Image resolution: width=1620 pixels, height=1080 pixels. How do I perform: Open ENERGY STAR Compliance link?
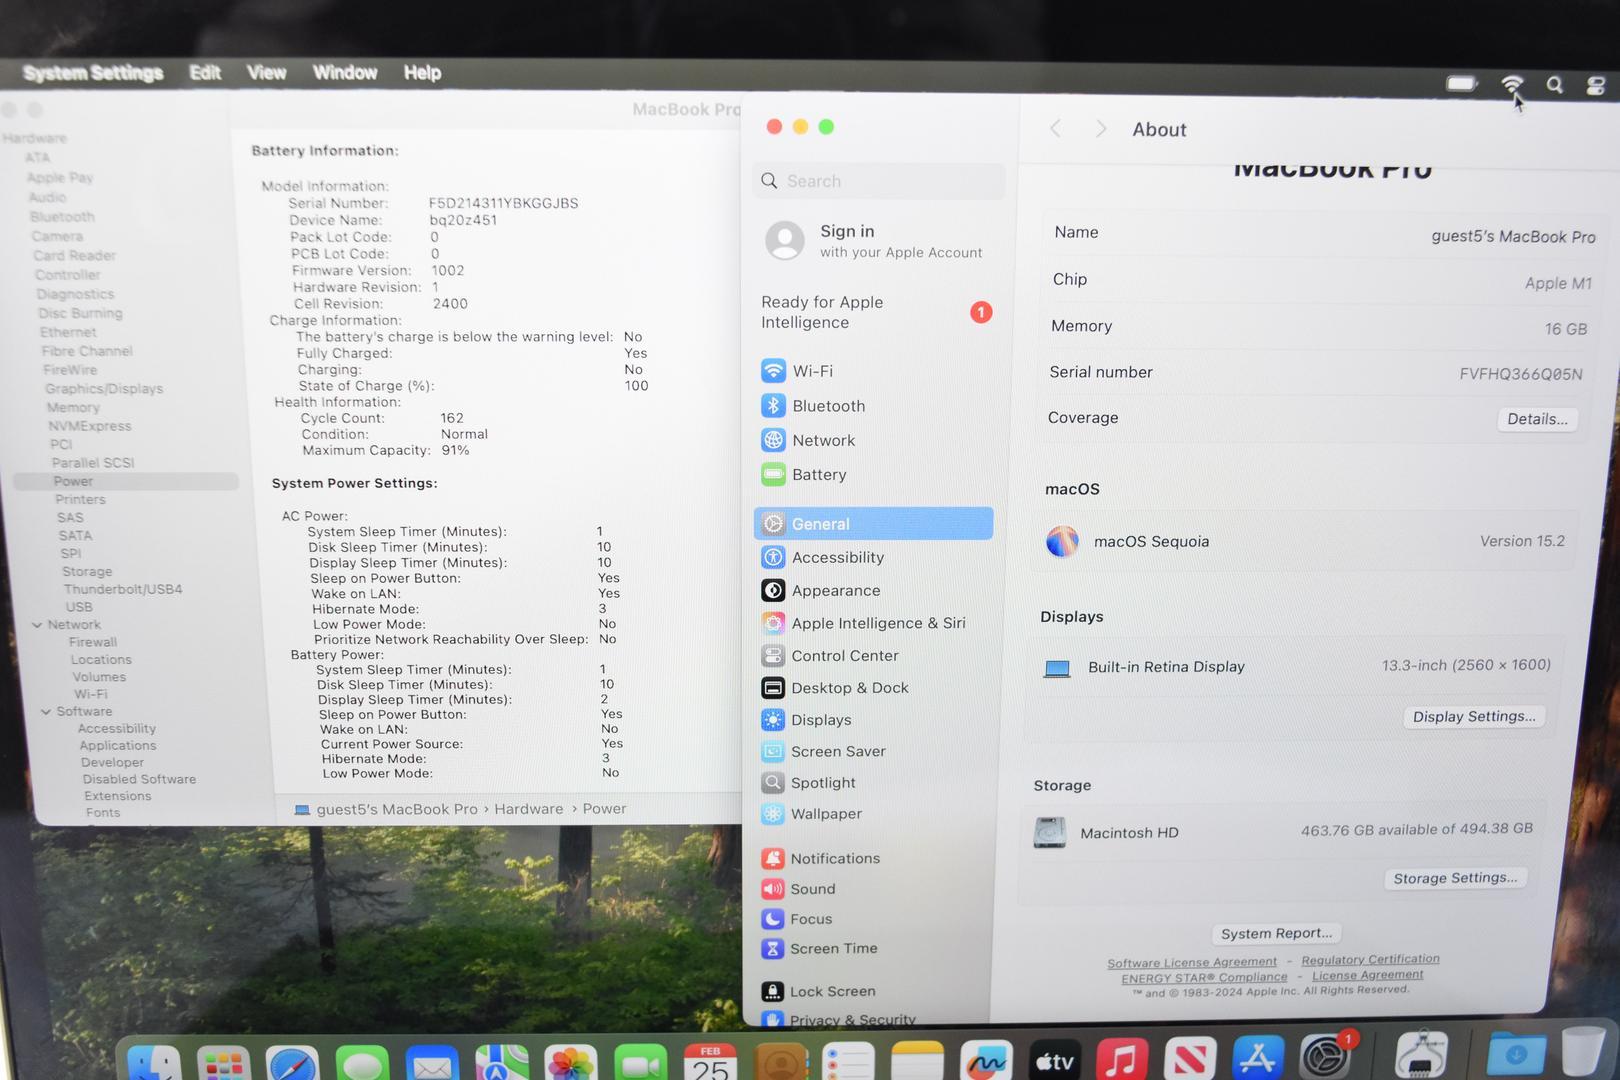1204,978
